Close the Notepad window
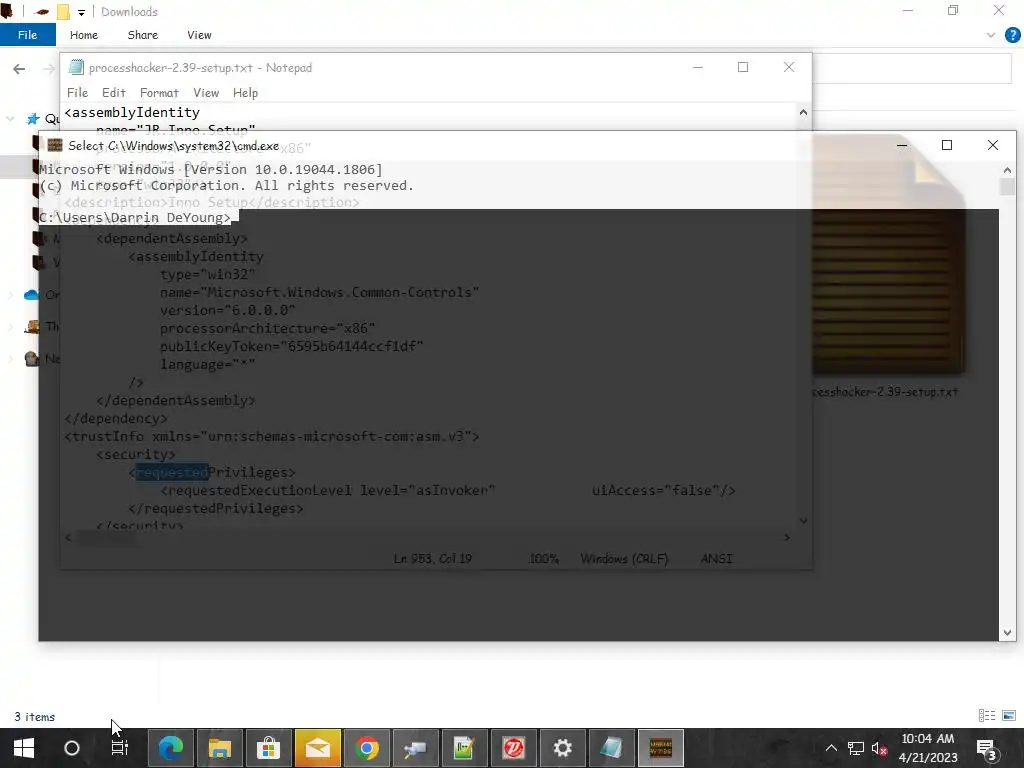 [x=789, y=67]
